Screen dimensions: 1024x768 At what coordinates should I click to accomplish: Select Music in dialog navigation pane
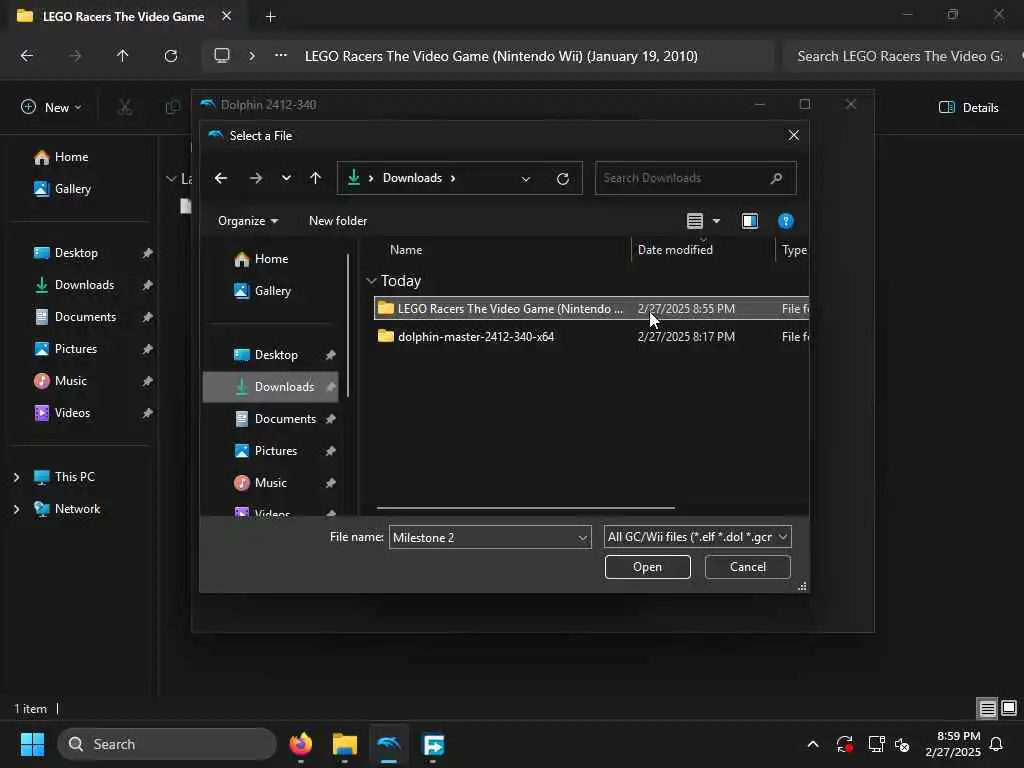[271, 483]
